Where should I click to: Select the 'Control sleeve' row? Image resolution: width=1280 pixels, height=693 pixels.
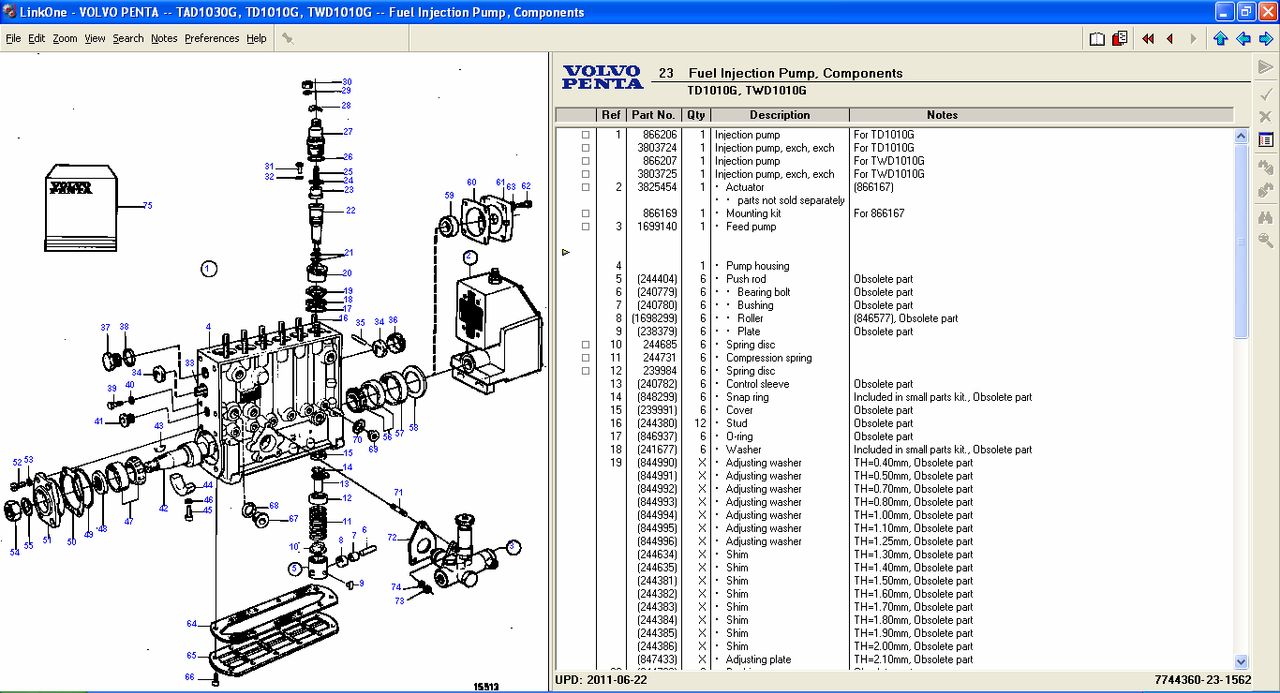click(757, 384)
